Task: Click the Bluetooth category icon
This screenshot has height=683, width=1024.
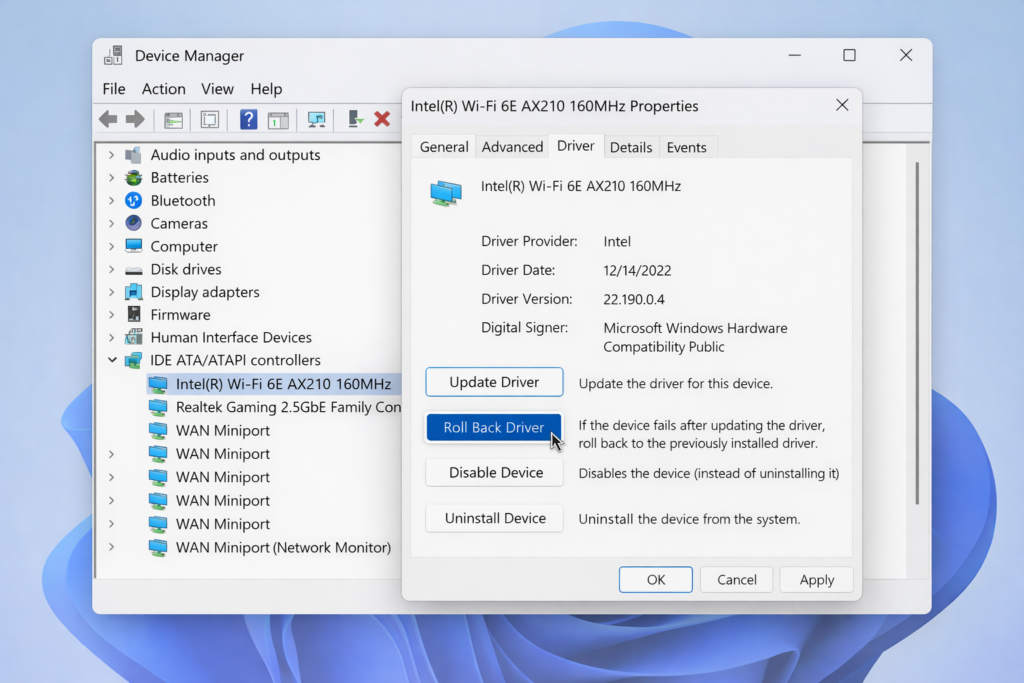Action: (x=134, y=200)
